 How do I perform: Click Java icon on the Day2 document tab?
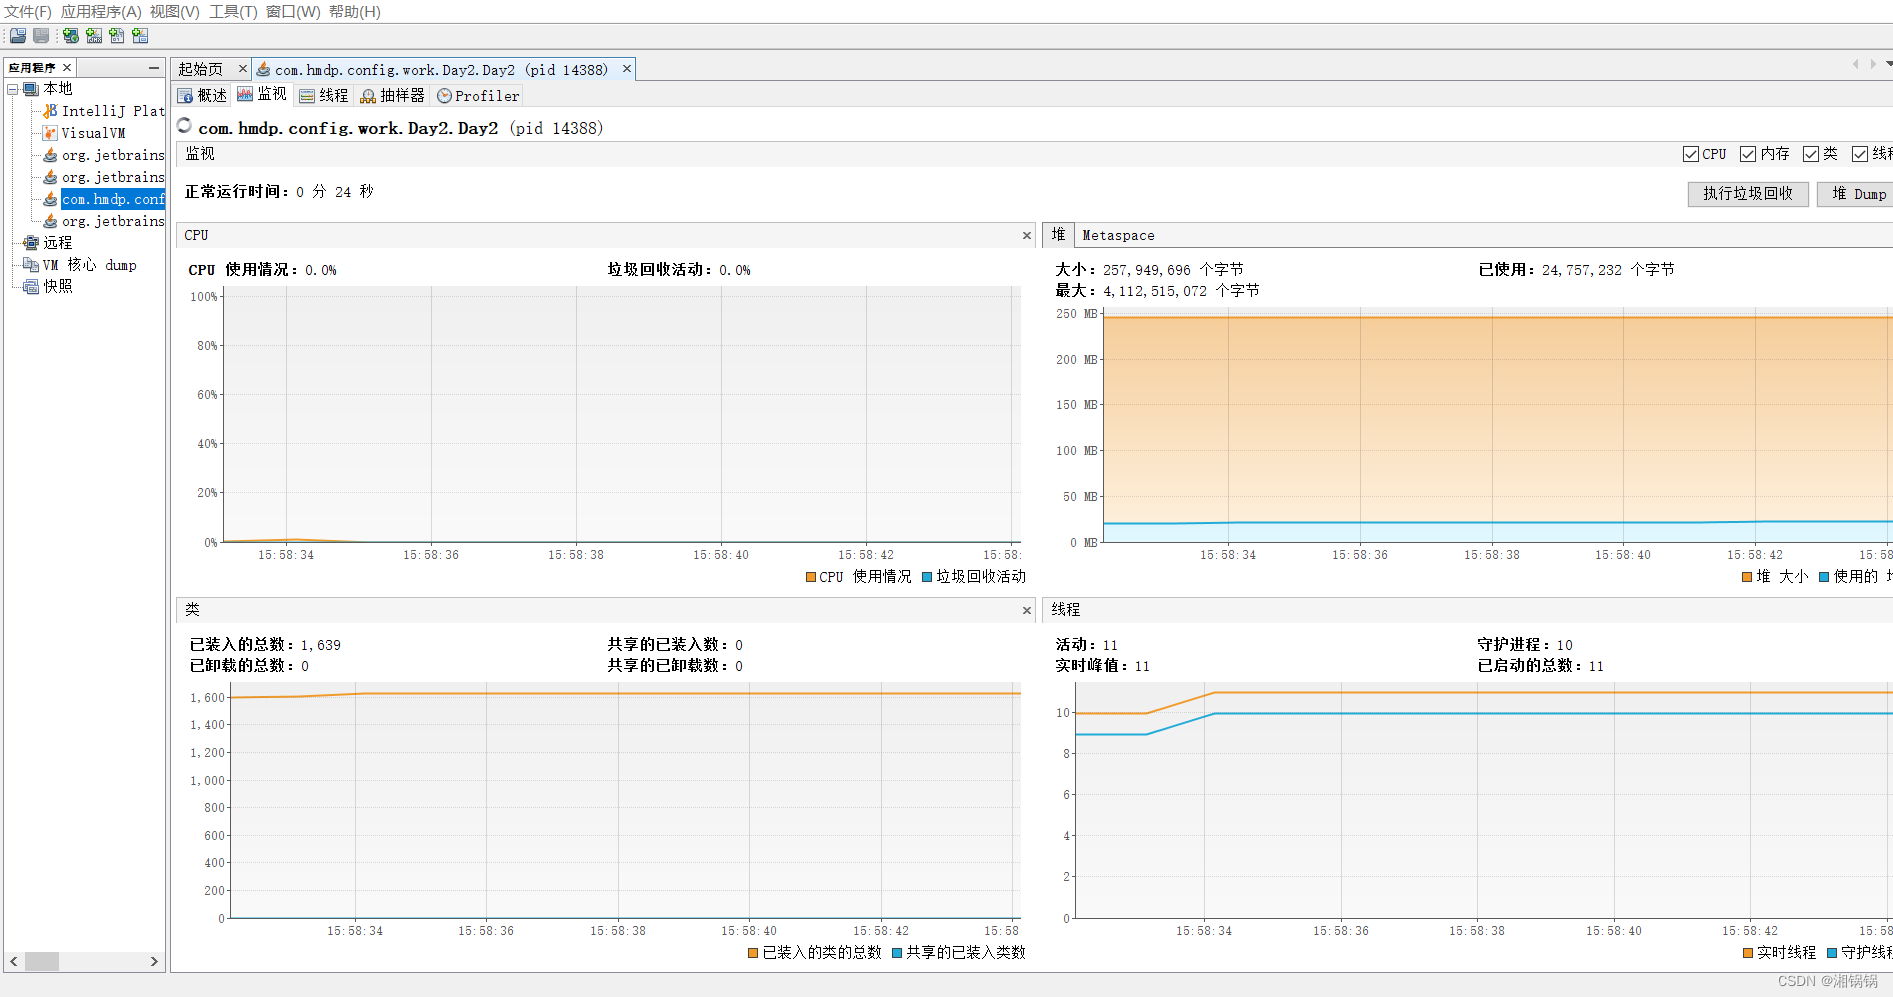coord(264,69)
